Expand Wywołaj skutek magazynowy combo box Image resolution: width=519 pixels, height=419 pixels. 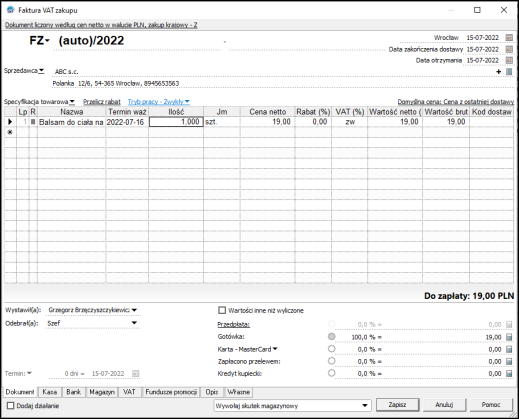[365, 406]
